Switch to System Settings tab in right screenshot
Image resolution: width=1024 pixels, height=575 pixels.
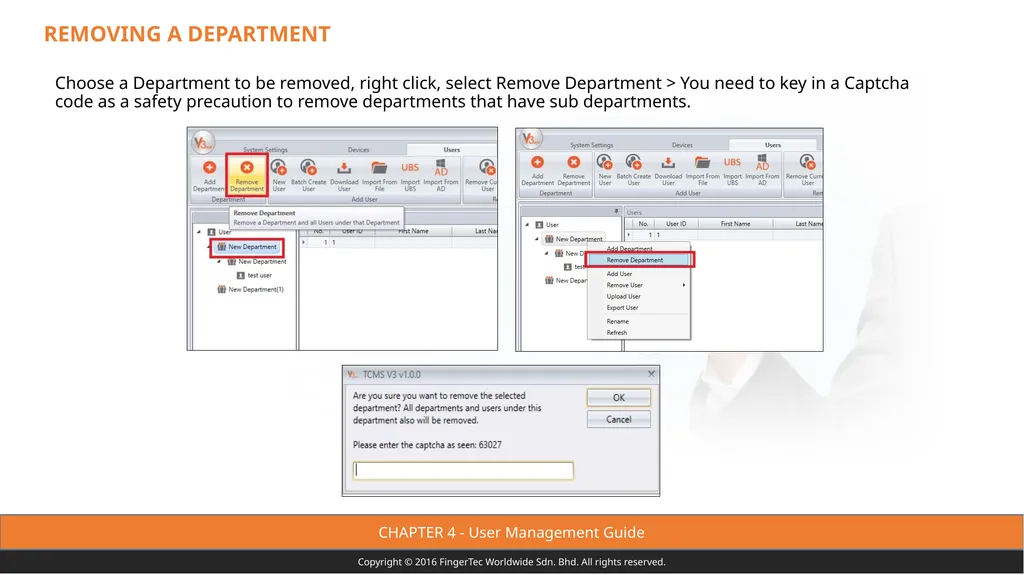click(591, 145)
